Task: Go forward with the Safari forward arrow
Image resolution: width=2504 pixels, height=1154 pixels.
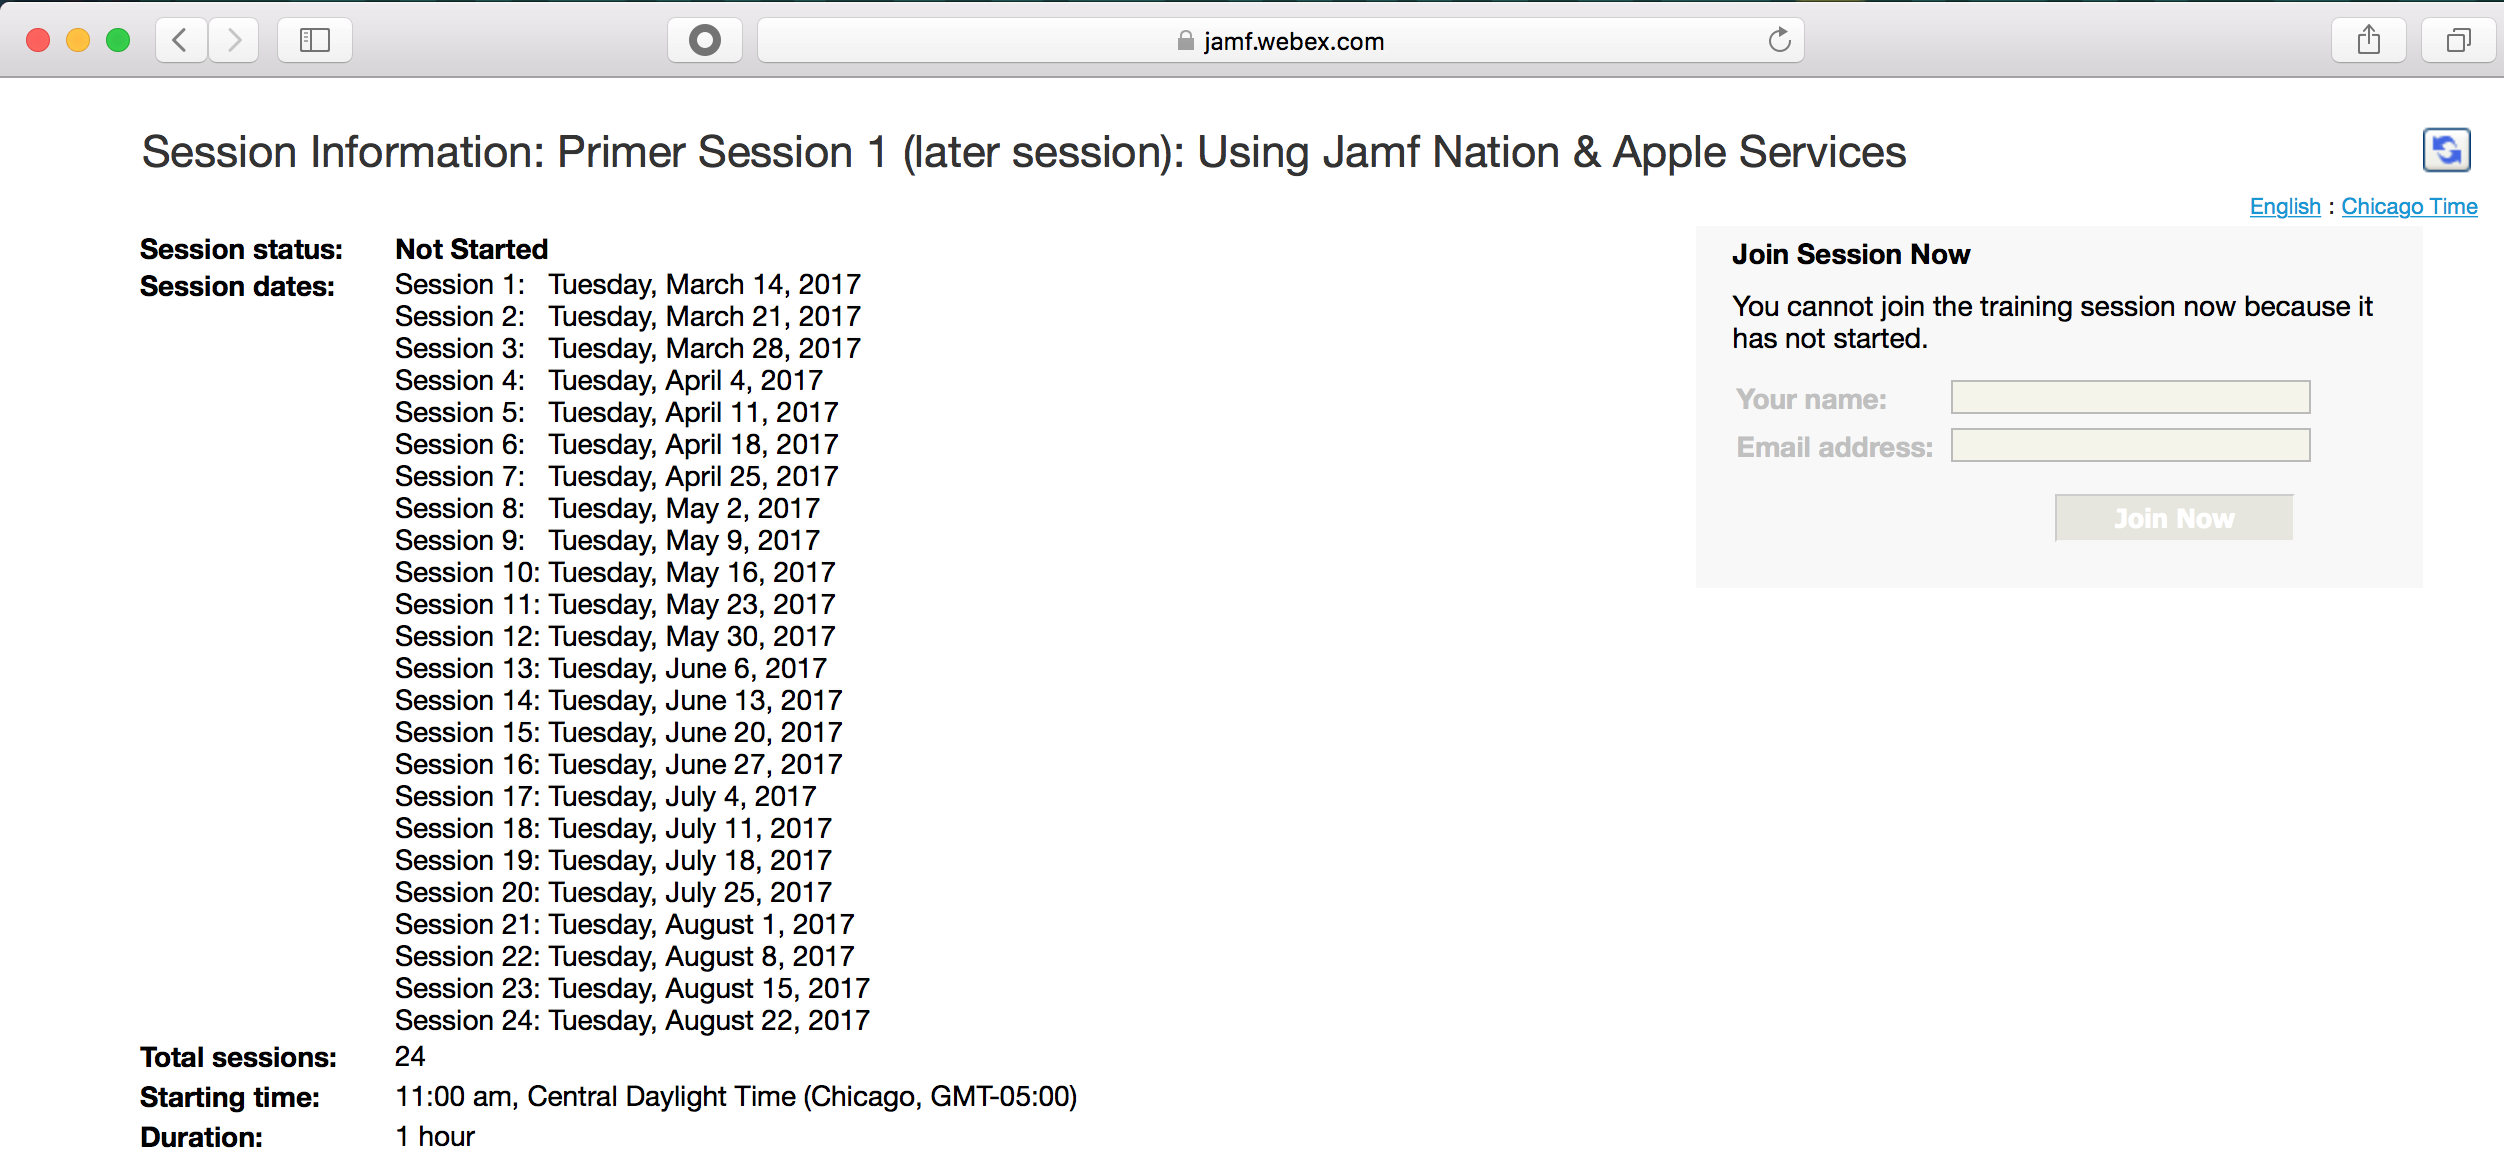Action: (234, 40)
